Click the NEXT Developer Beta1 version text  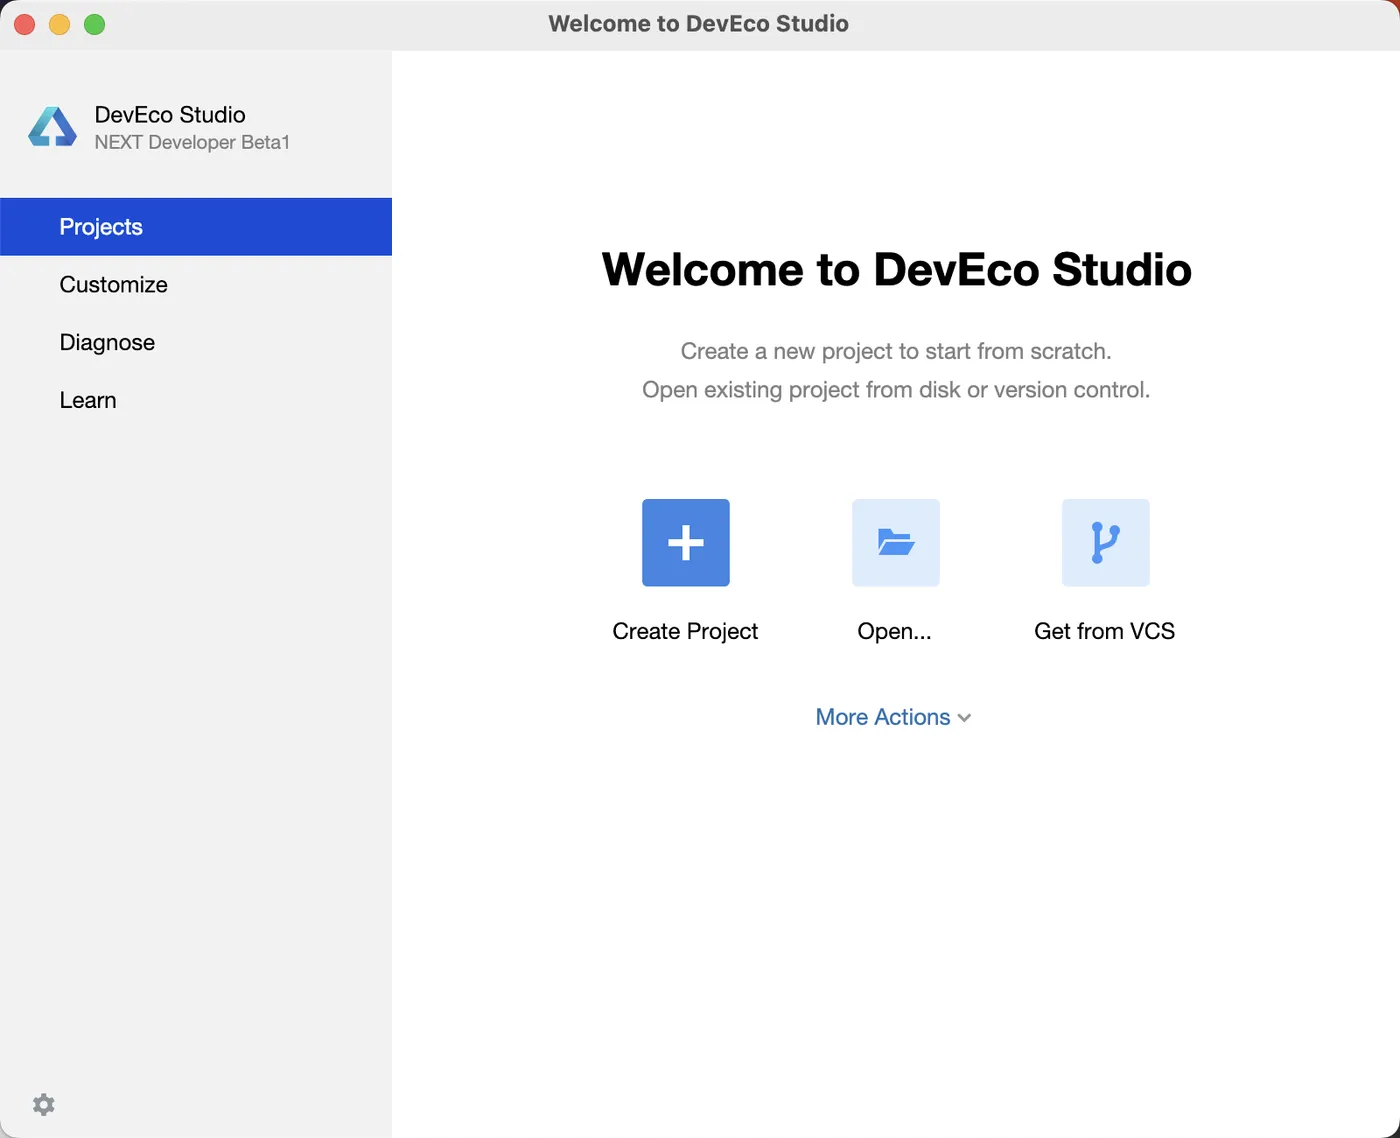pyautogui.click(x=192, y=142)
